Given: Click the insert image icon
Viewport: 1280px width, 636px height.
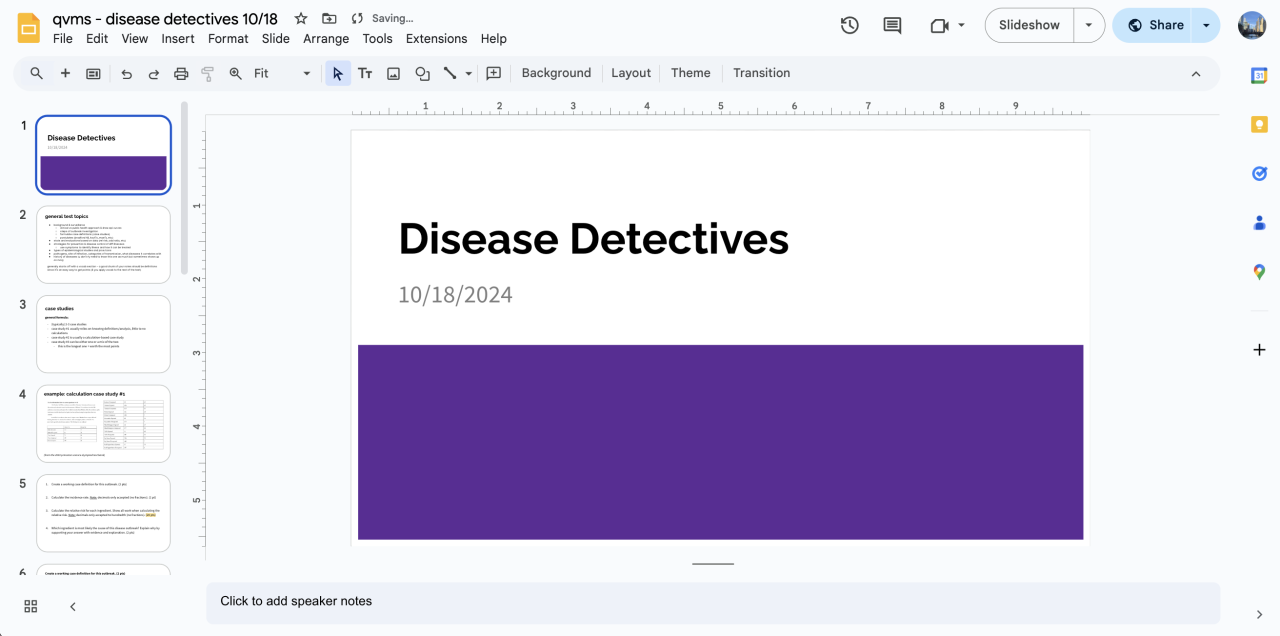Looking at the screenshot, I should tap(394, 73).
